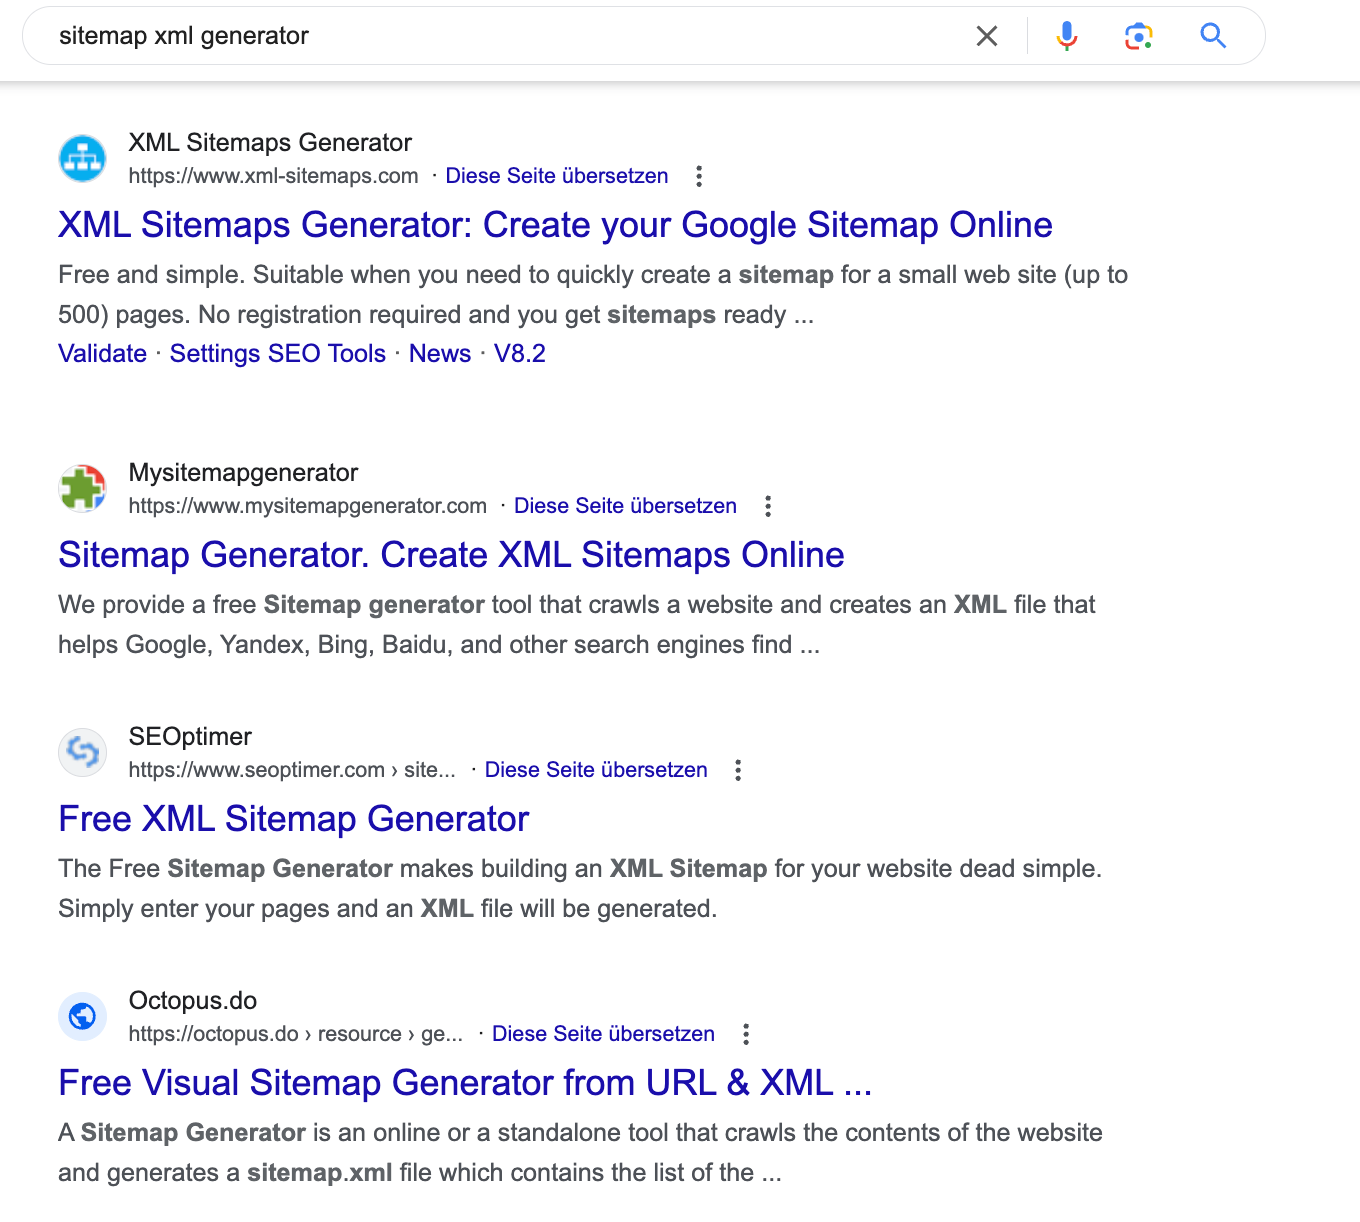Image resolution: width=1360 pixels, height=1222 pixels.
Task: Open more options for octopus.do result
Action: tap(746, 1034)
